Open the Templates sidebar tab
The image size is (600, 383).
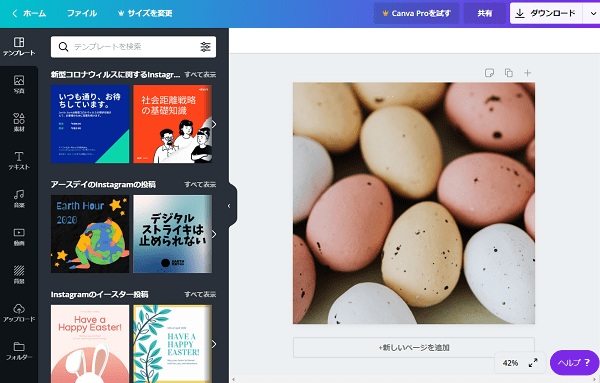click(x=19, y=47)
